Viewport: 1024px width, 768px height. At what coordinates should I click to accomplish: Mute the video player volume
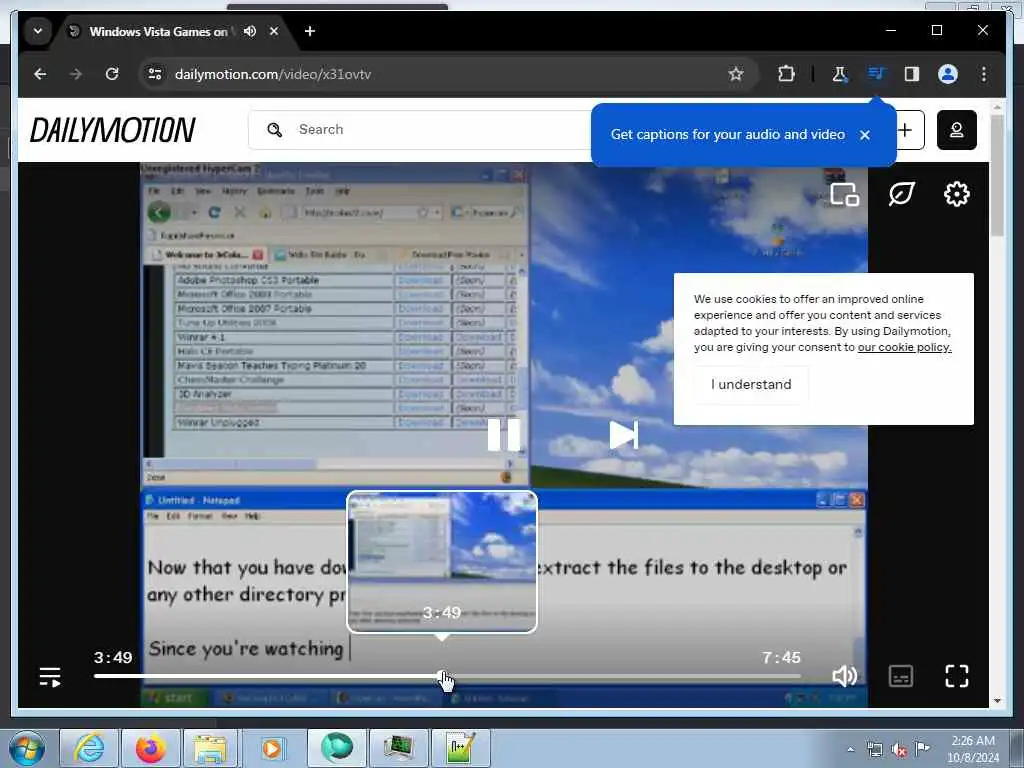[x=844, y=676]
